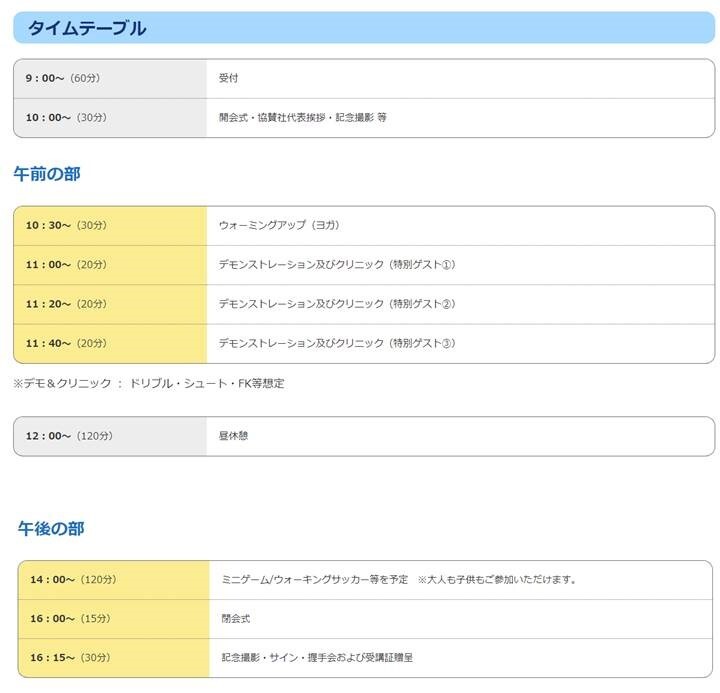Select the 11:00〜 (20分) time cell
The height and width of the screenshot is (693, 720).
(x=66, y=264)
